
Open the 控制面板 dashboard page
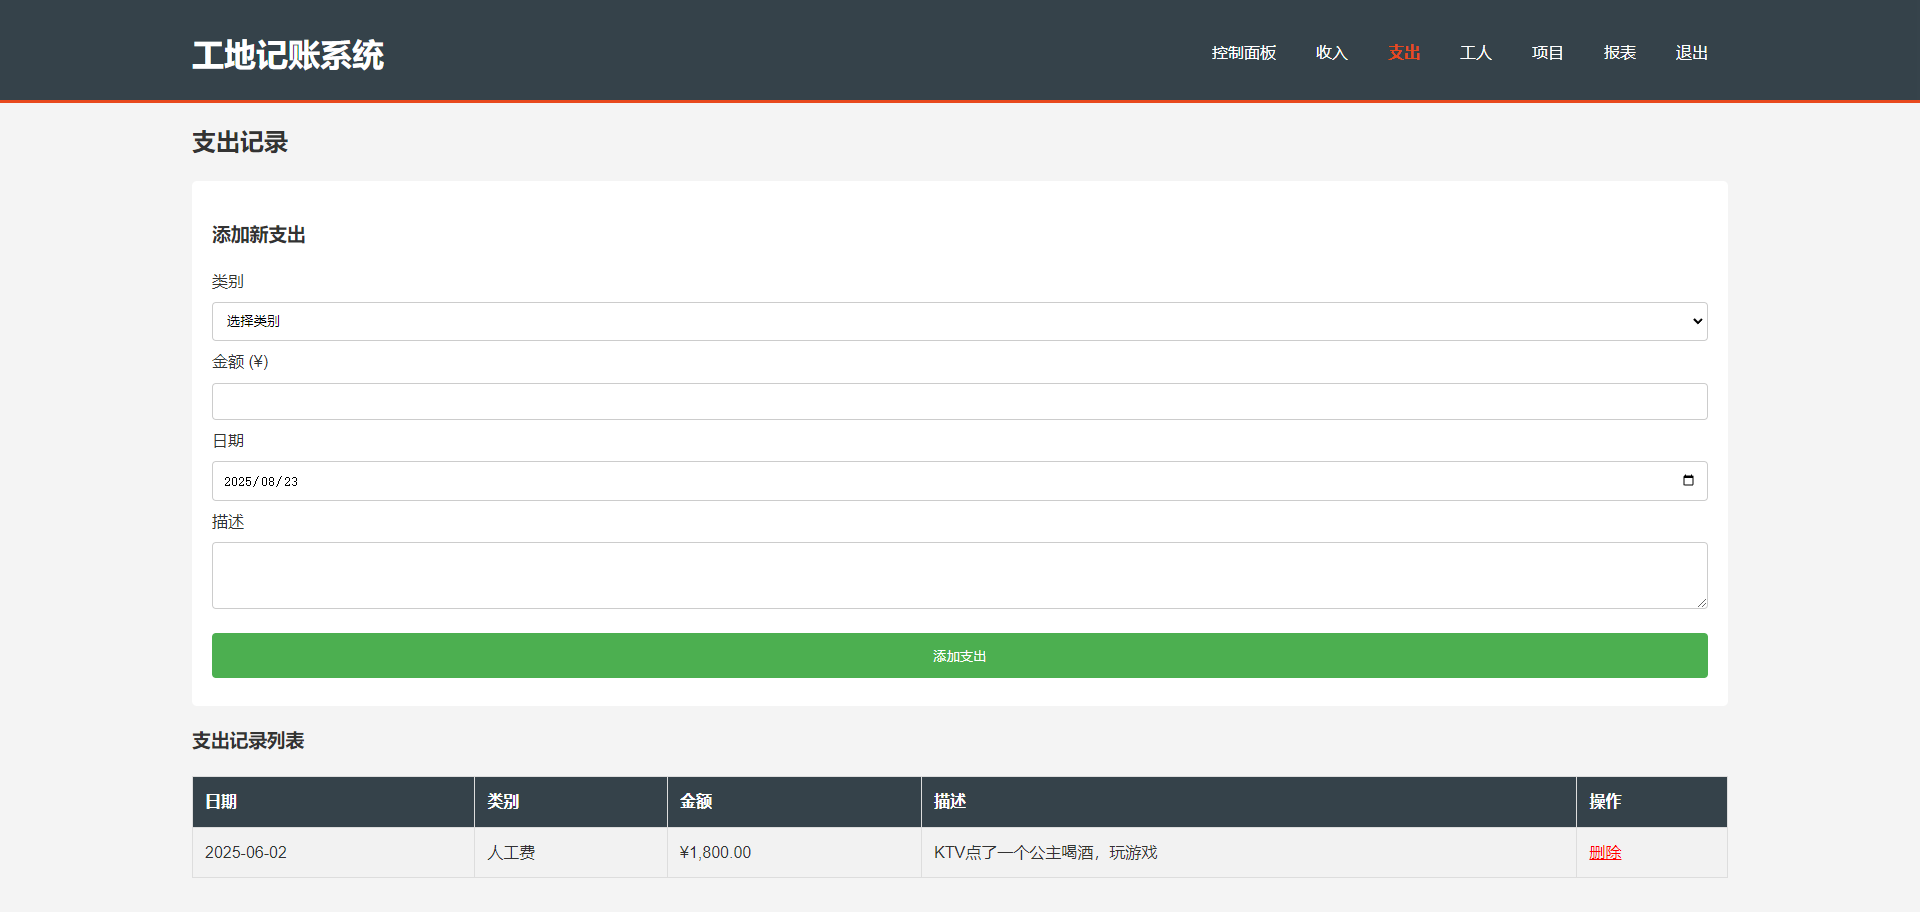(1243, 53)
